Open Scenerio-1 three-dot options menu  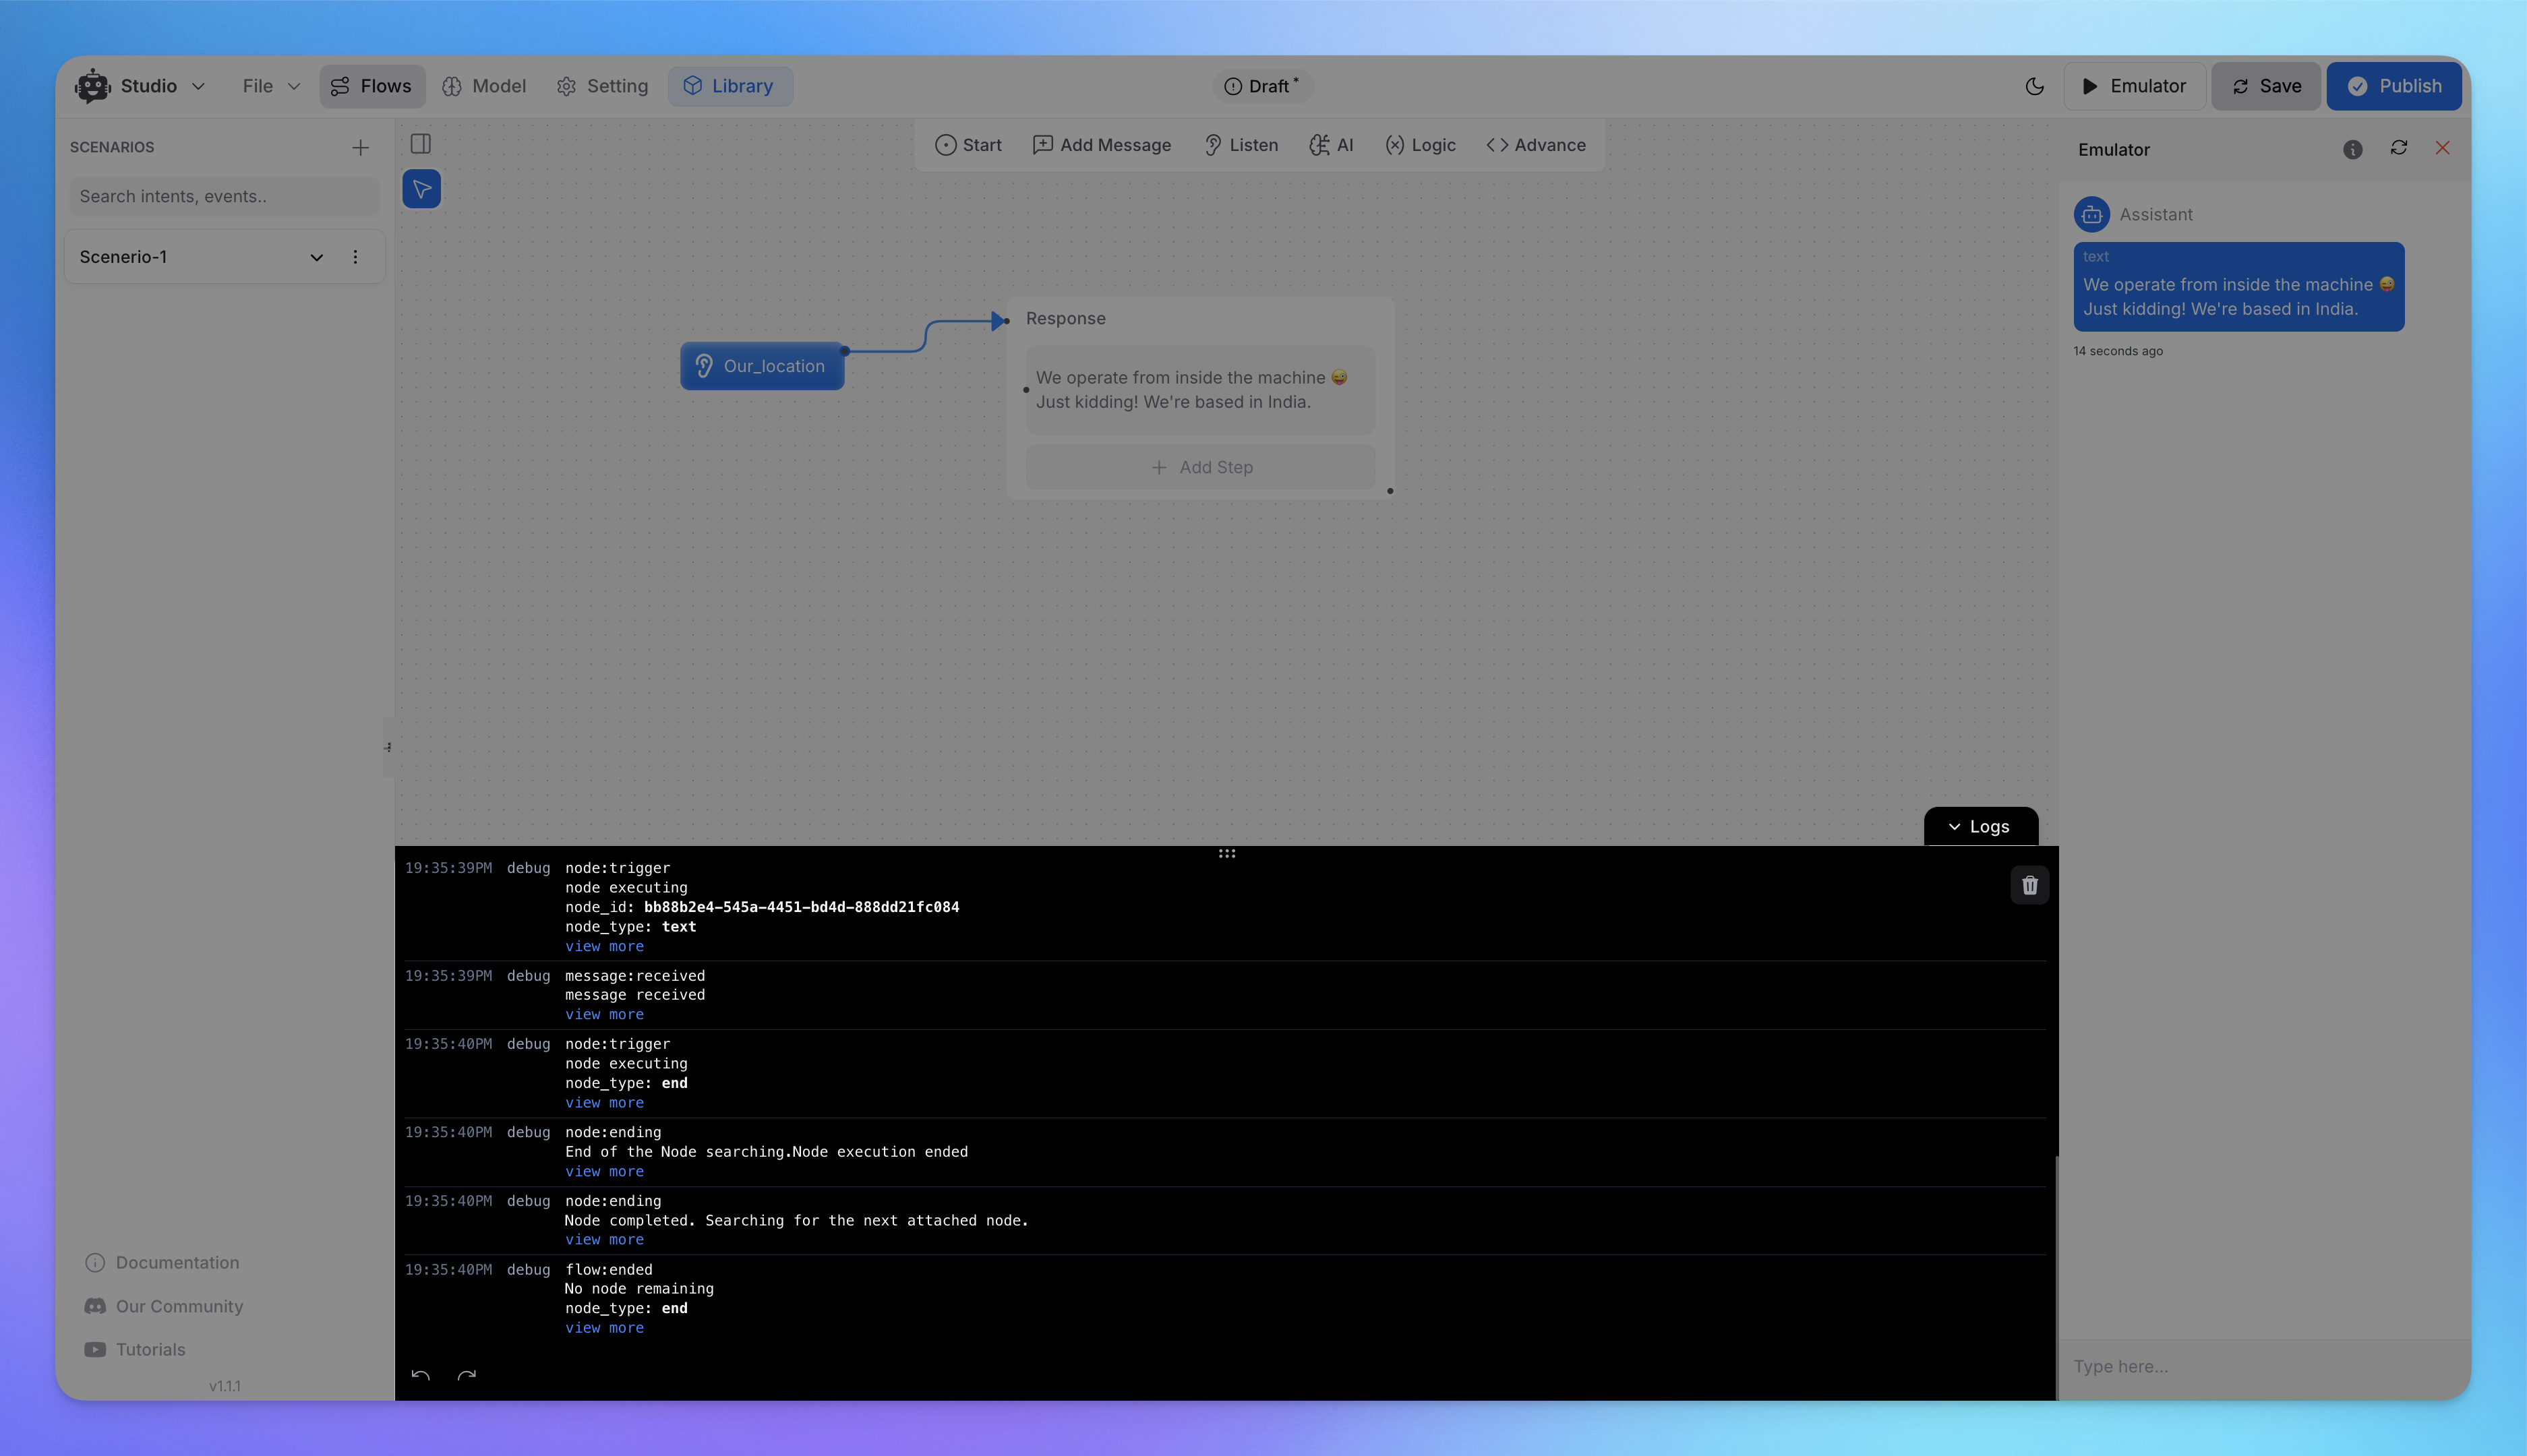coord(355,257)
